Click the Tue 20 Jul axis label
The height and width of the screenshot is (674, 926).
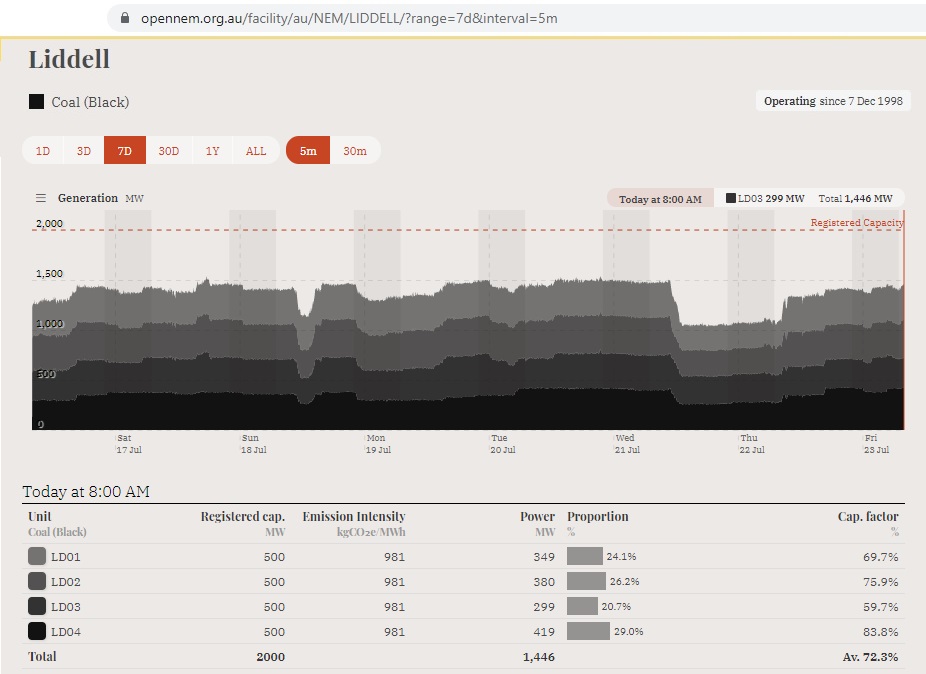pos(503,444)
